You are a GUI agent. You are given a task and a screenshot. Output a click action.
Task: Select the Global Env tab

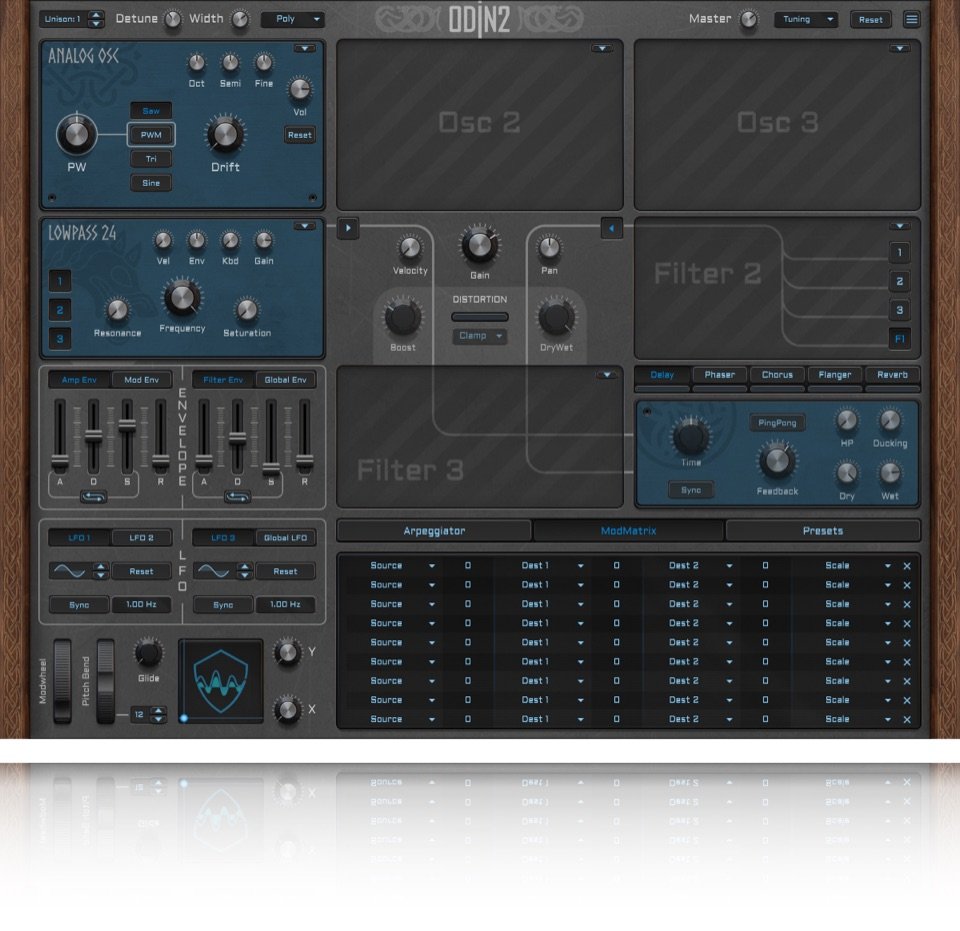coord(285,380)
